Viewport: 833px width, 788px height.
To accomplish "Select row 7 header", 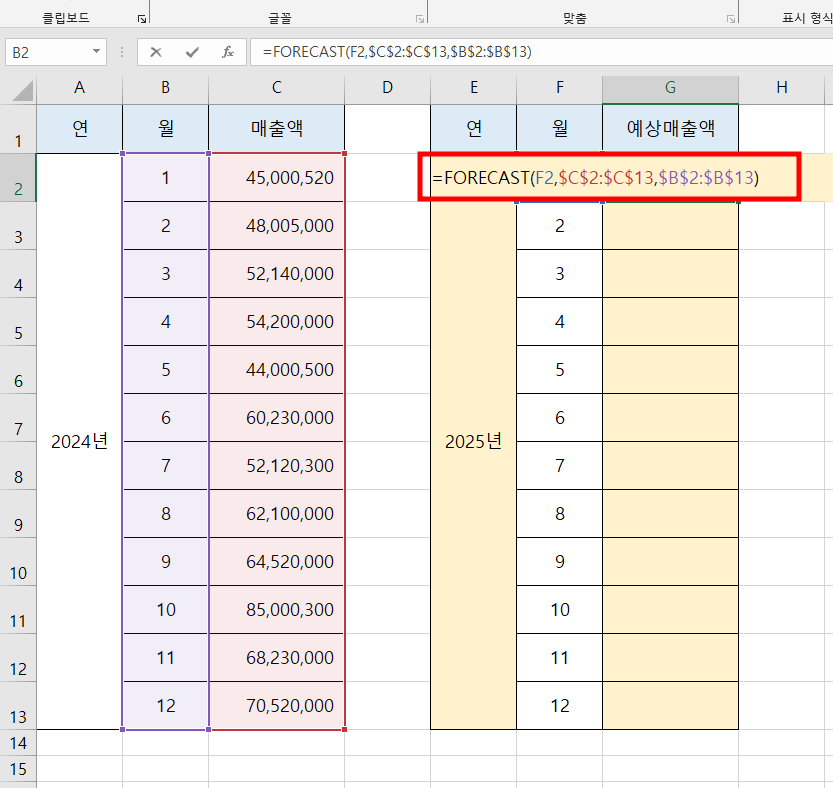I will [x=18, y=418].
